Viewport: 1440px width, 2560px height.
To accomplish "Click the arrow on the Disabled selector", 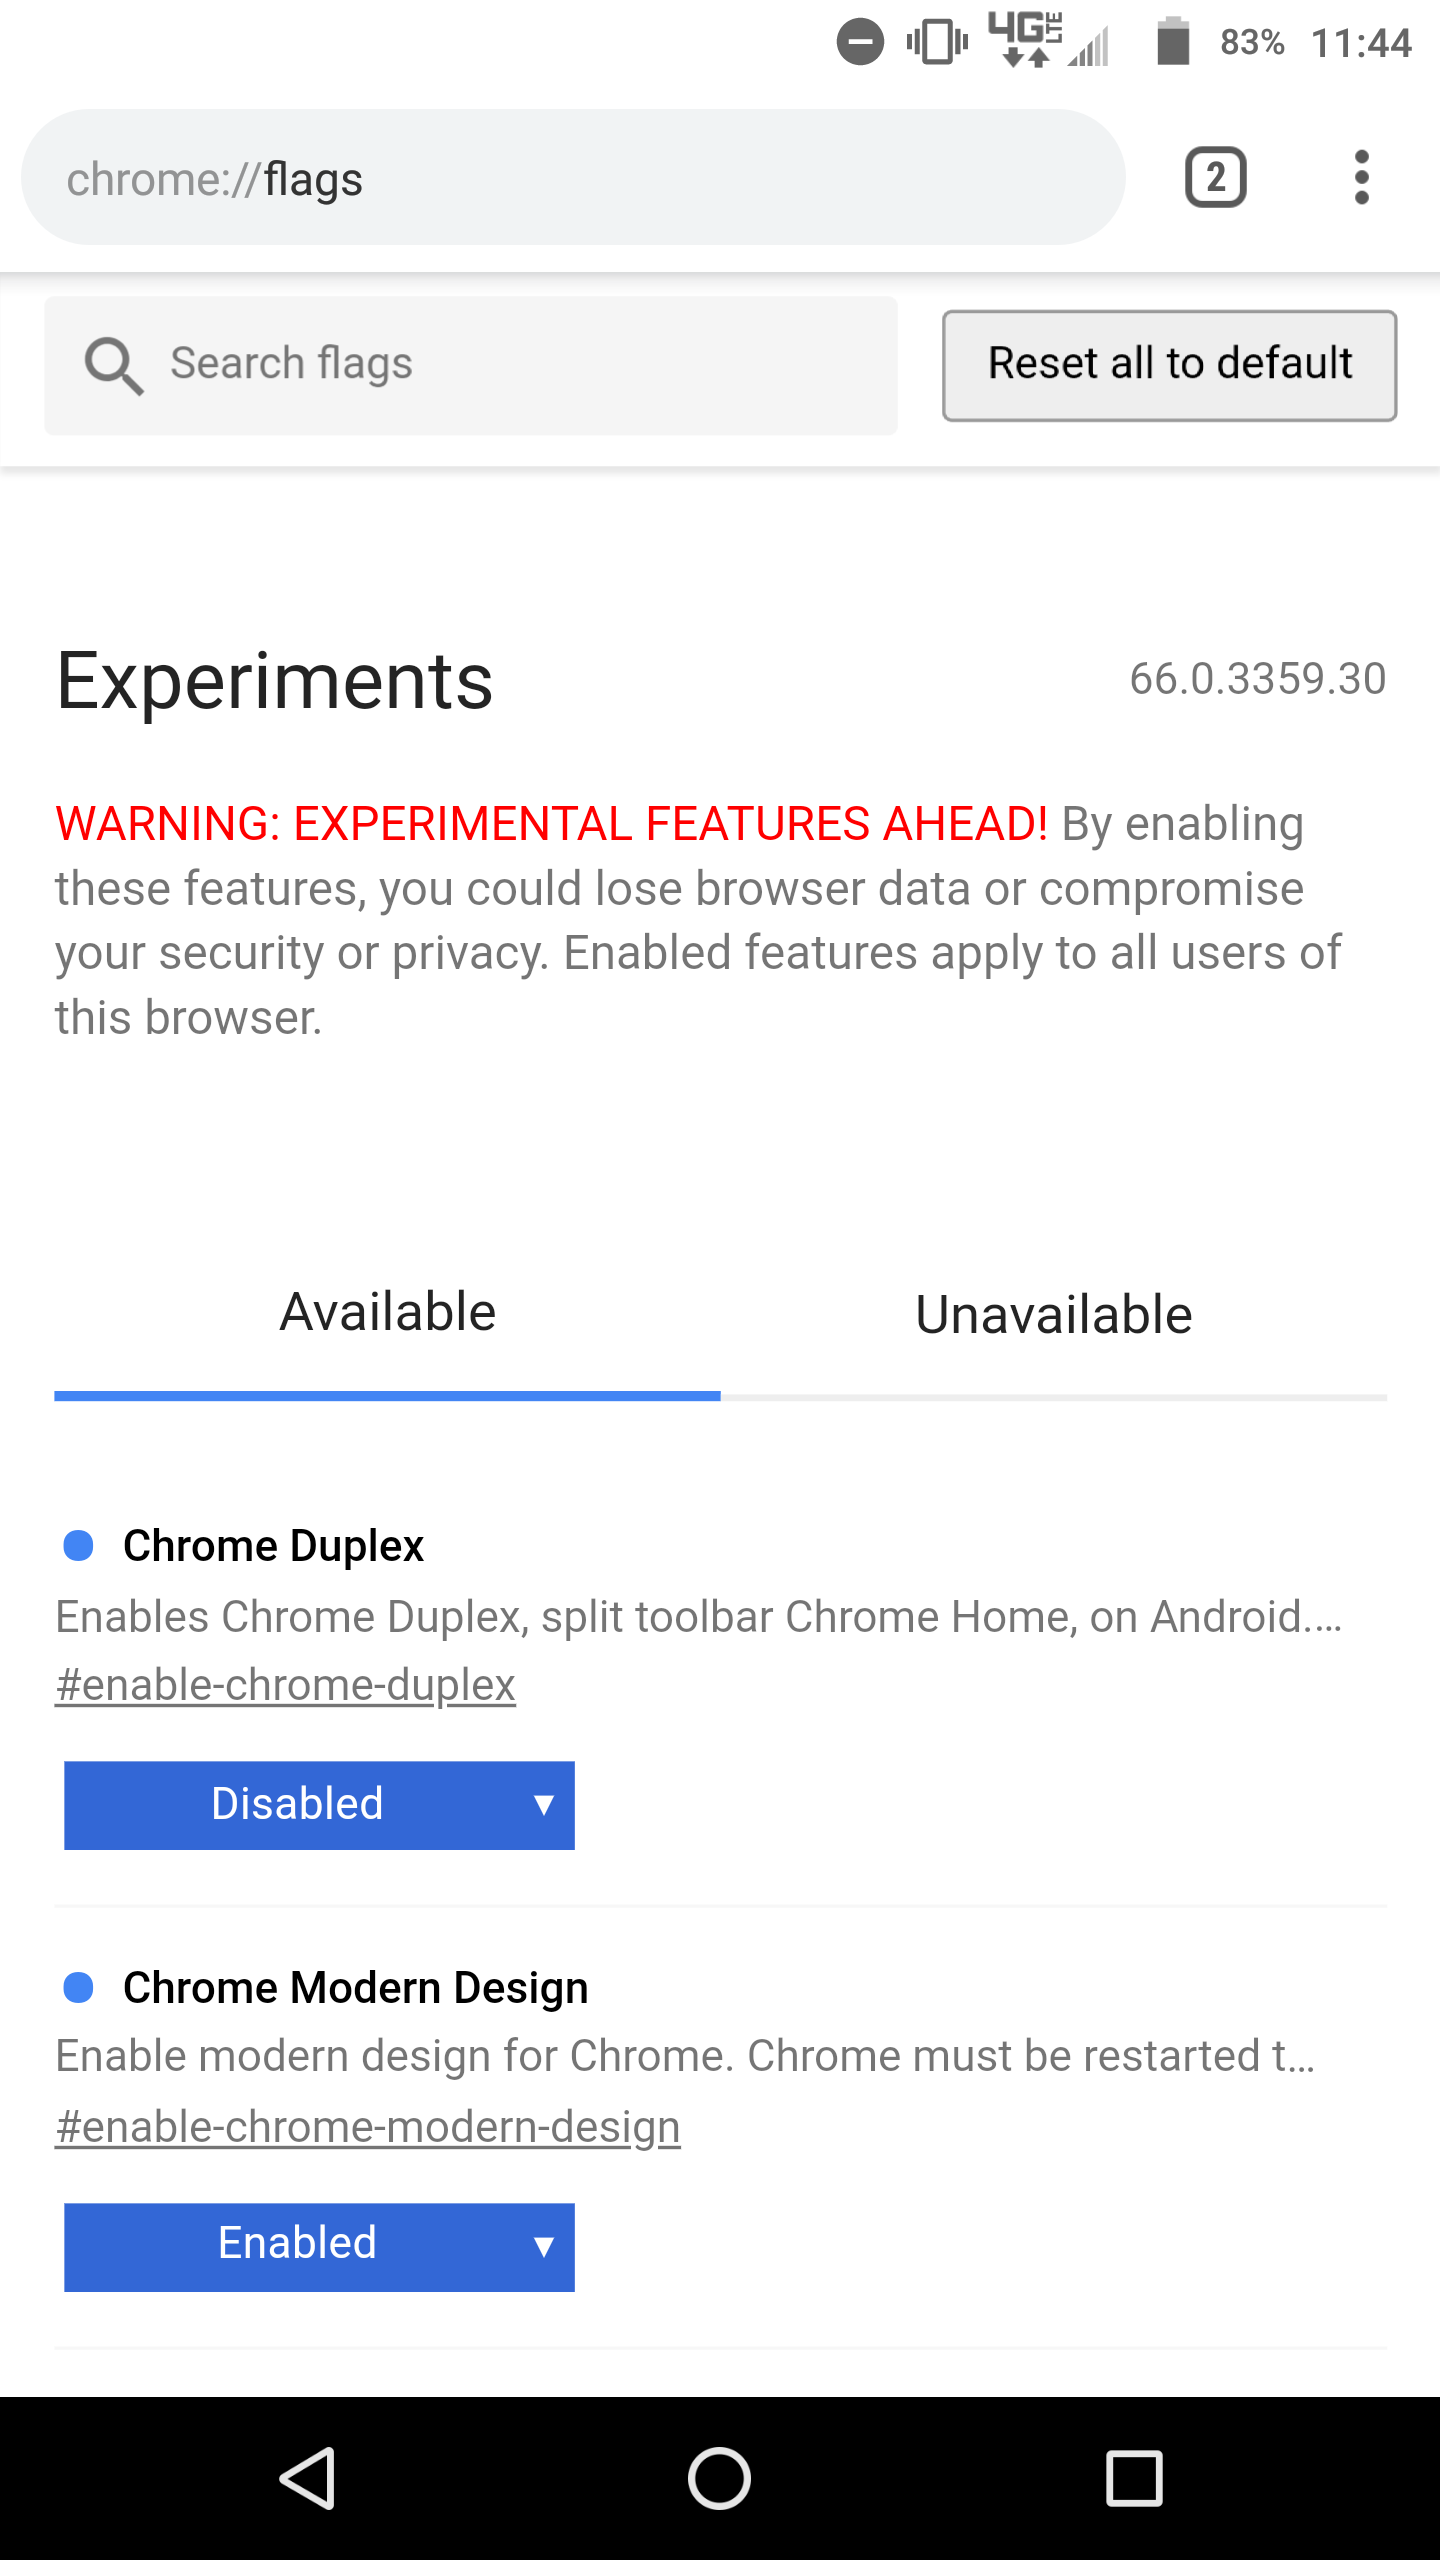I will point(544,1805).
